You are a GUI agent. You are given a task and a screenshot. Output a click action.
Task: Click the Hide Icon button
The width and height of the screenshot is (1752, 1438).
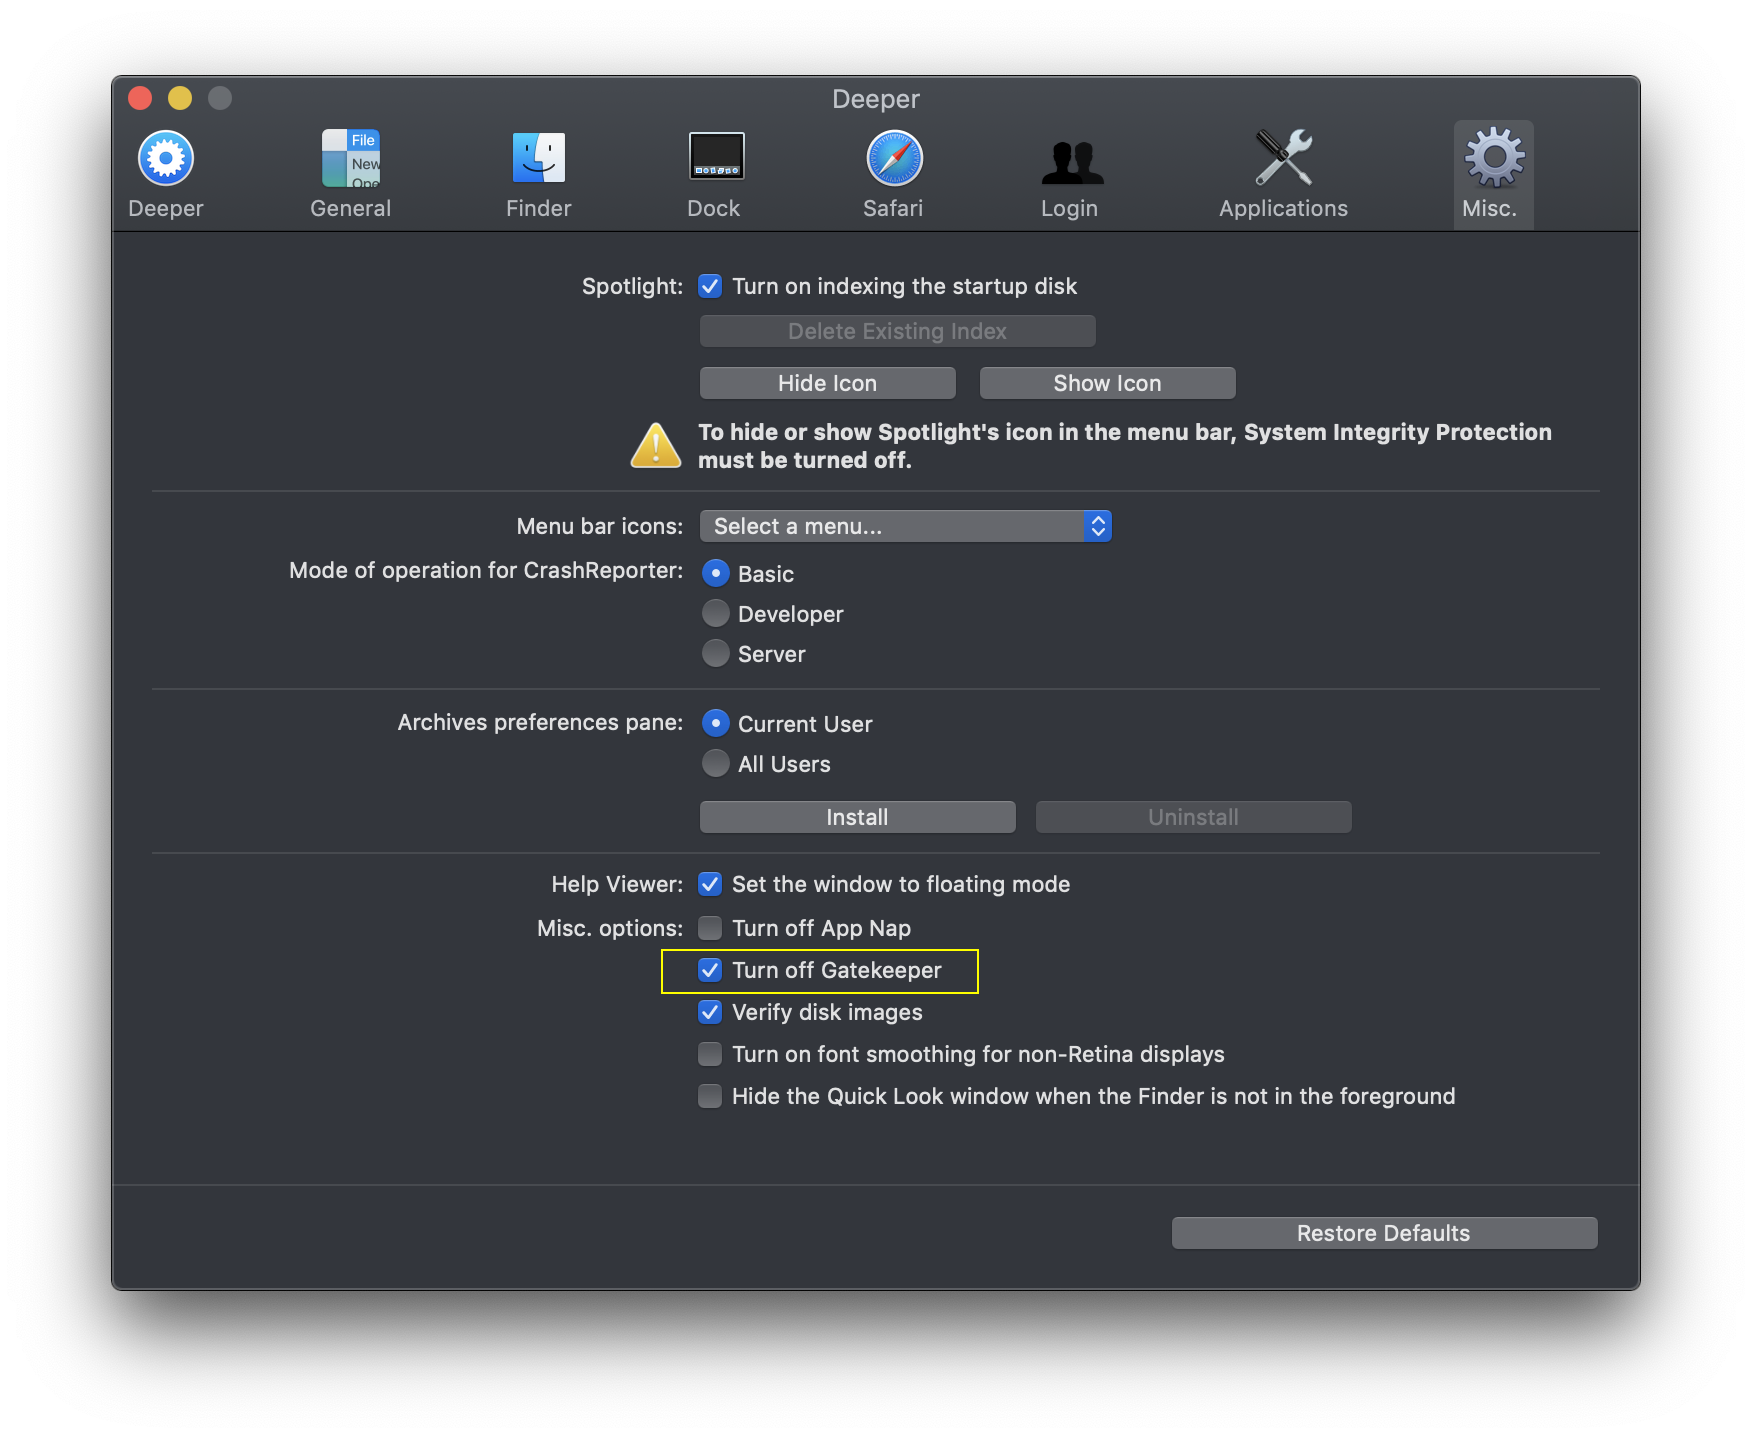coord(827,382)
